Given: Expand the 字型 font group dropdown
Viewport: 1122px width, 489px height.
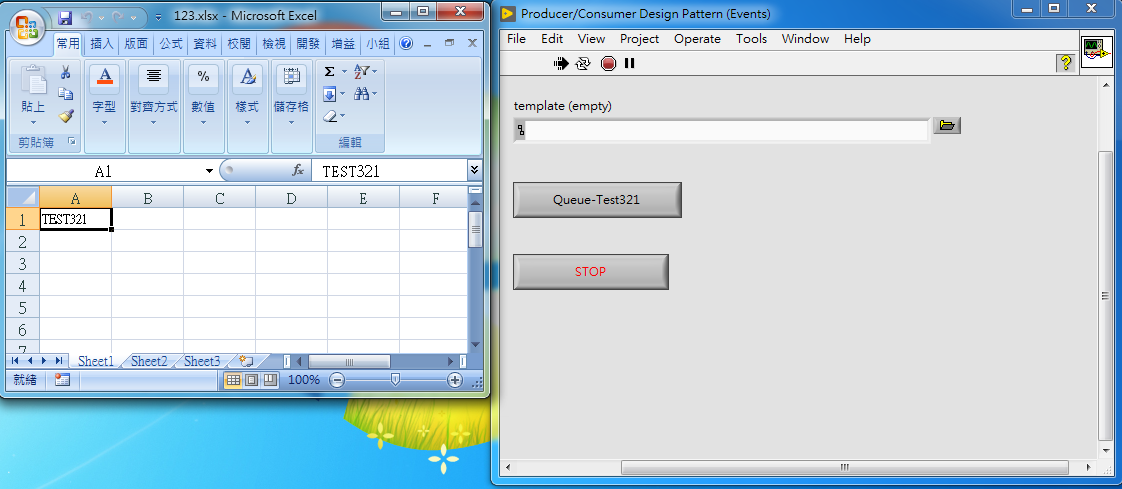Looking at the screenshot, I should 104,122.
